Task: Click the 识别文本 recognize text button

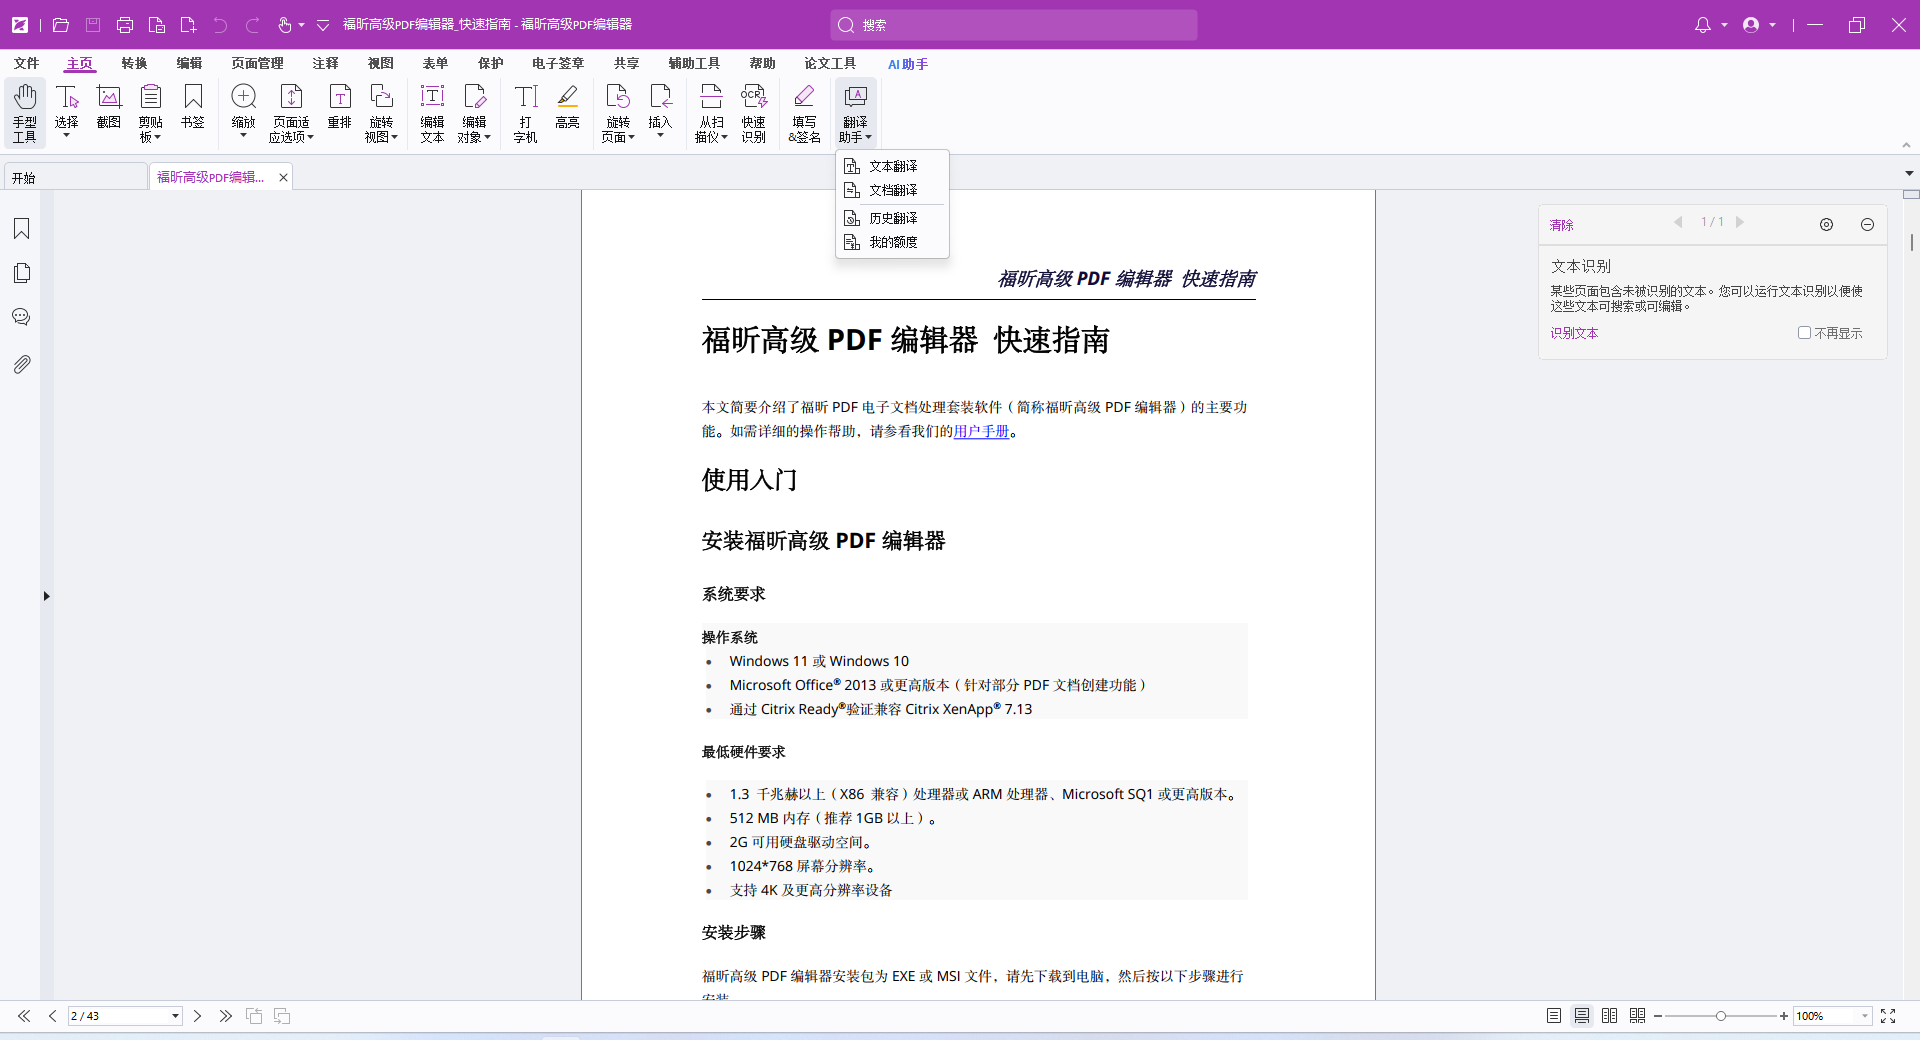Action: coord(1573,332)
